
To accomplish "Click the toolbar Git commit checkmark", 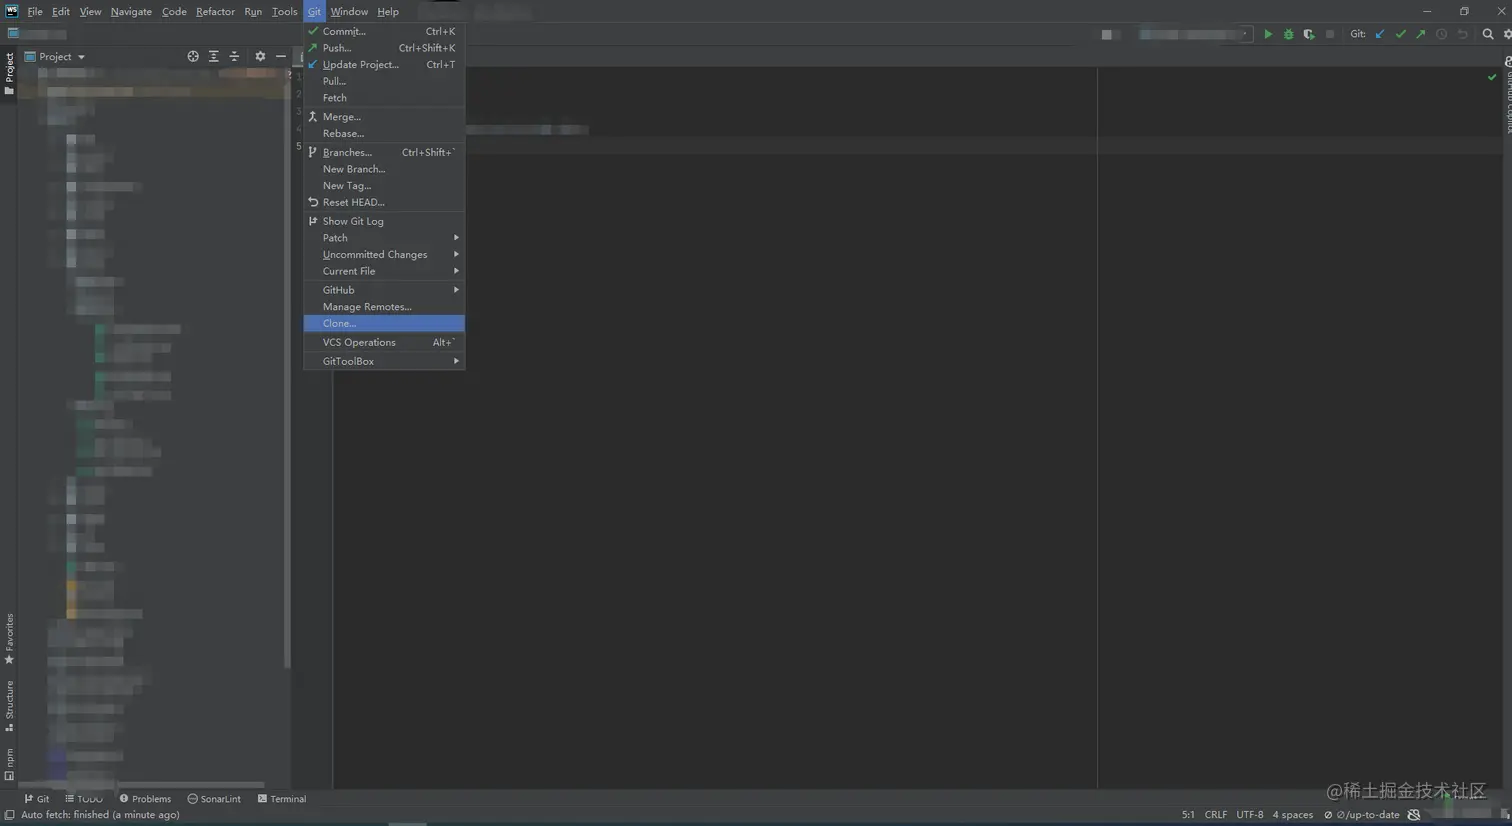I will click(x=1400, y=34).
